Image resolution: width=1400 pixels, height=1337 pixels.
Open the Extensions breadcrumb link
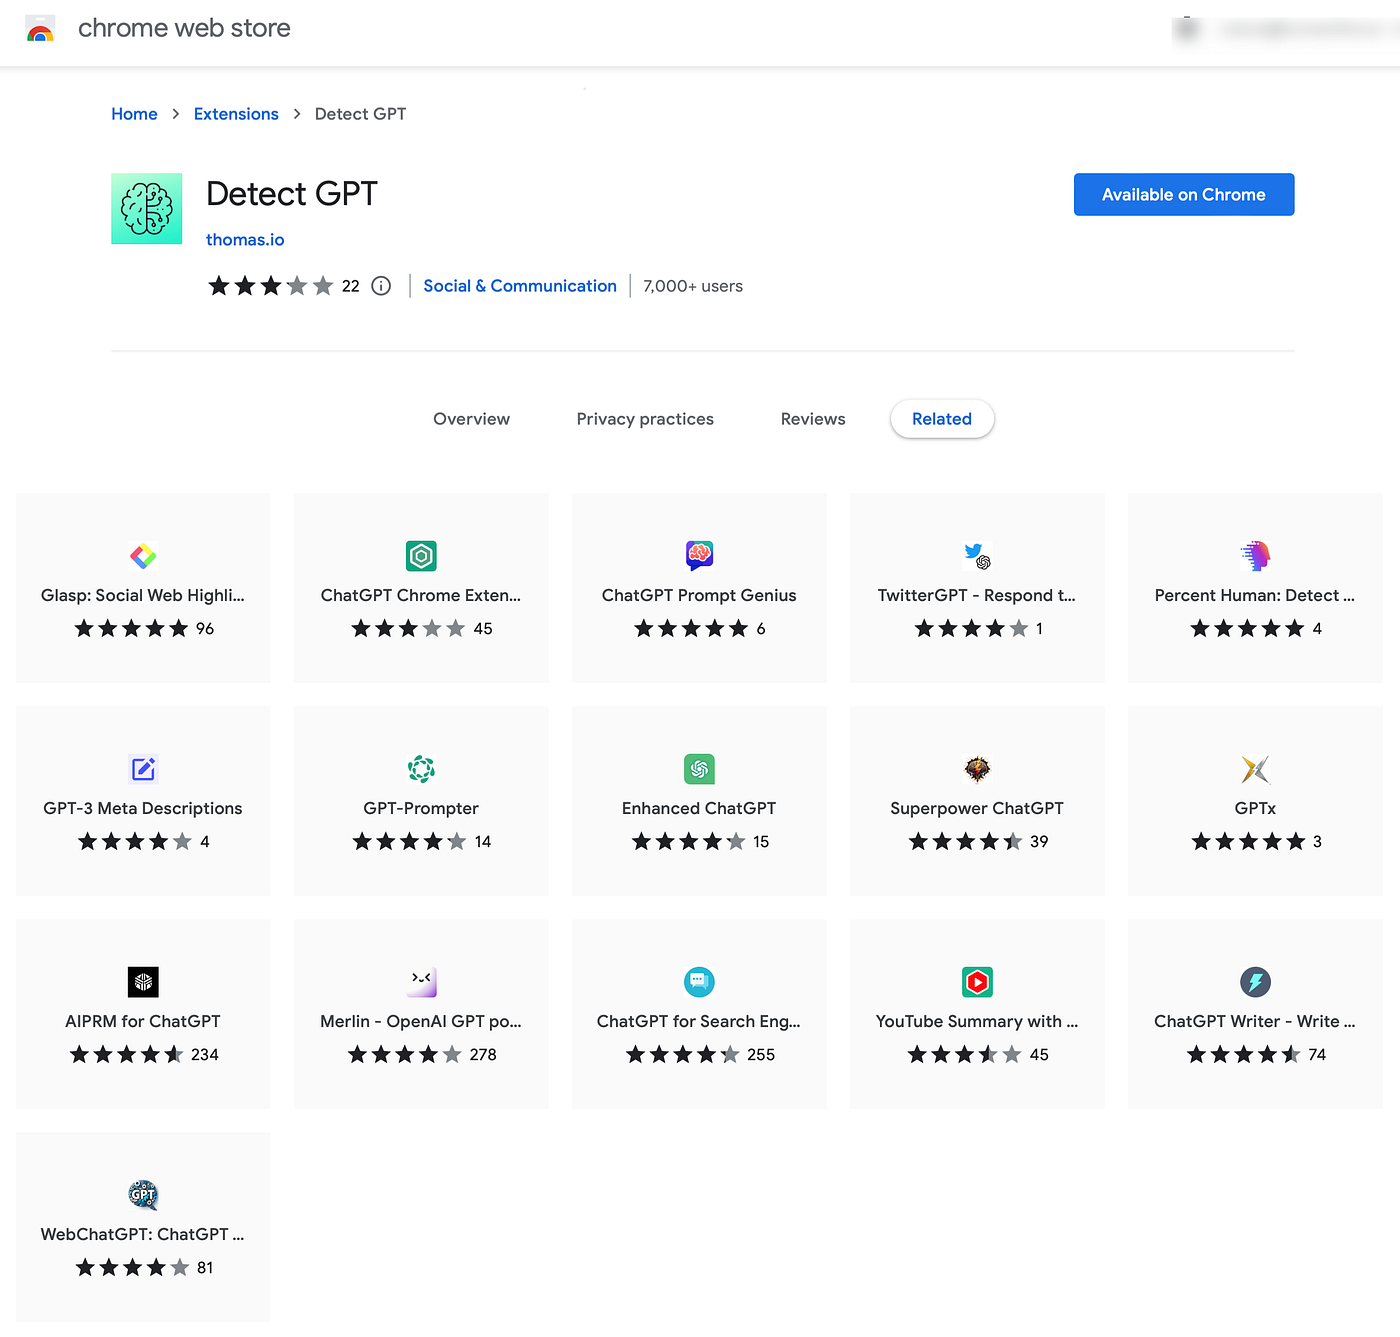(236, 114)
